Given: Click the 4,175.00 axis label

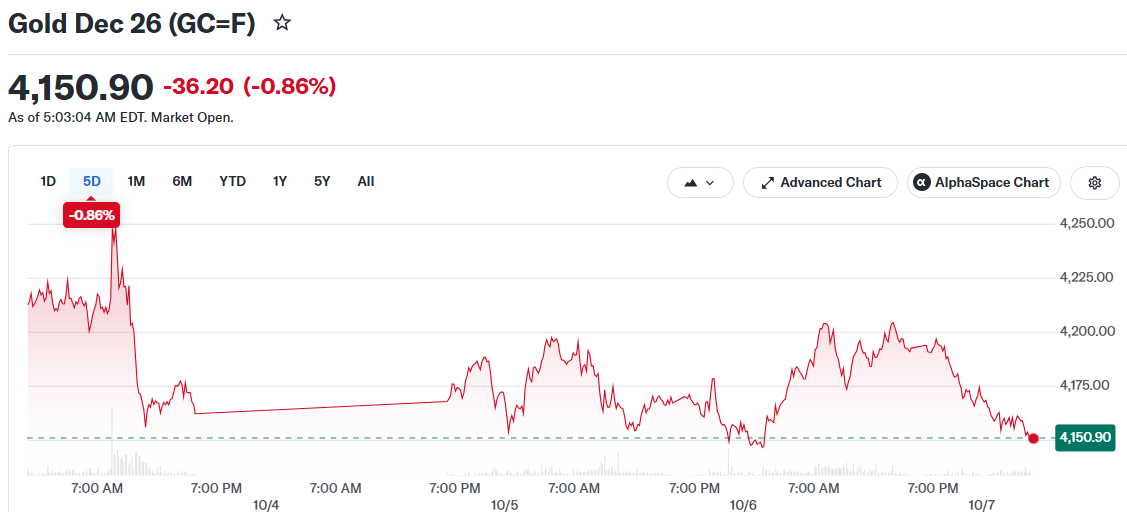Looking at the screenshot, I should pyautogui.click(x=1087, y=385).
